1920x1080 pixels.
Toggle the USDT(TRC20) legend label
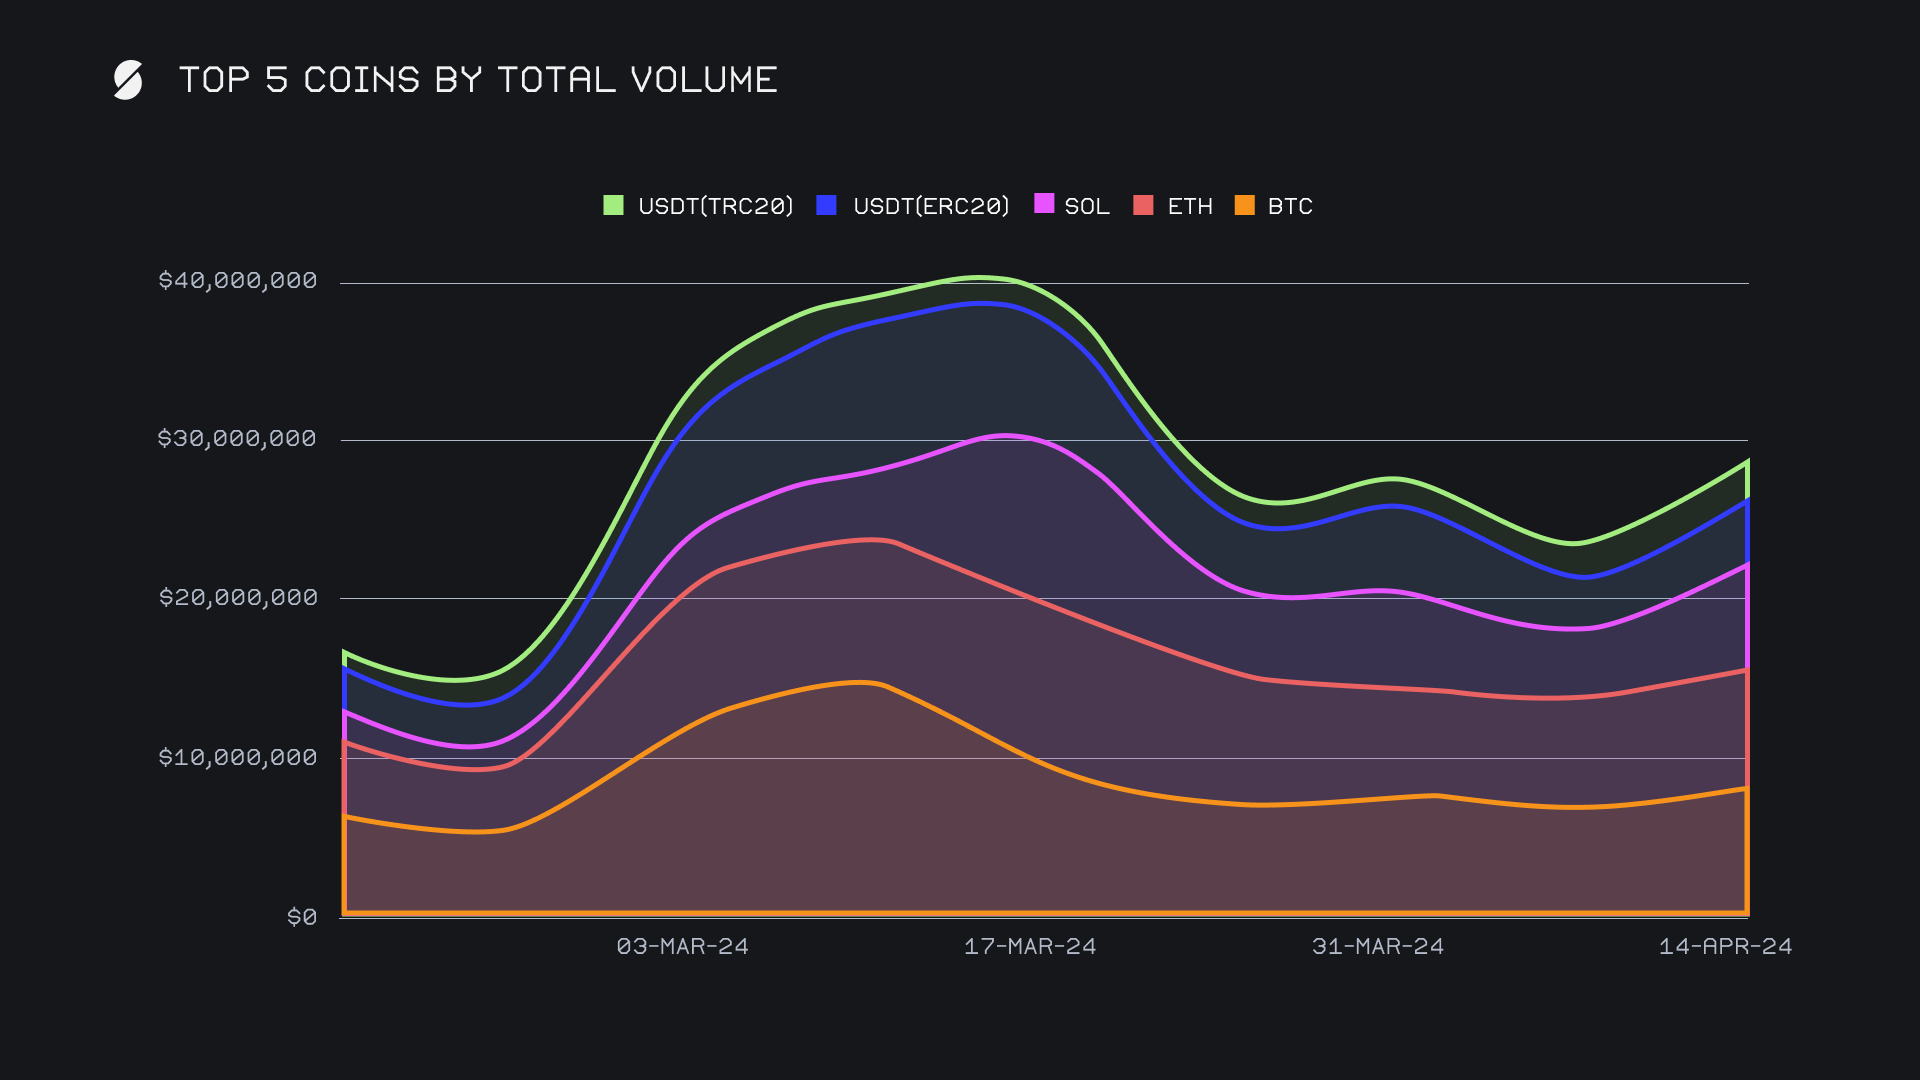coord(715,206)
